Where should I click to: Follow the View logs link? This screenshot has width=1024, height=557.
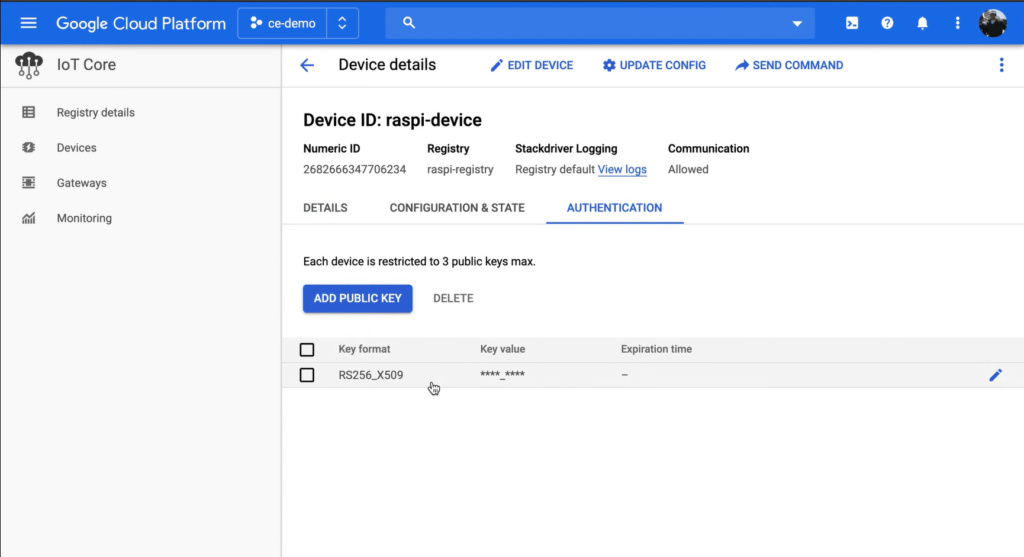pyautogui.click(x=622, y=169)
